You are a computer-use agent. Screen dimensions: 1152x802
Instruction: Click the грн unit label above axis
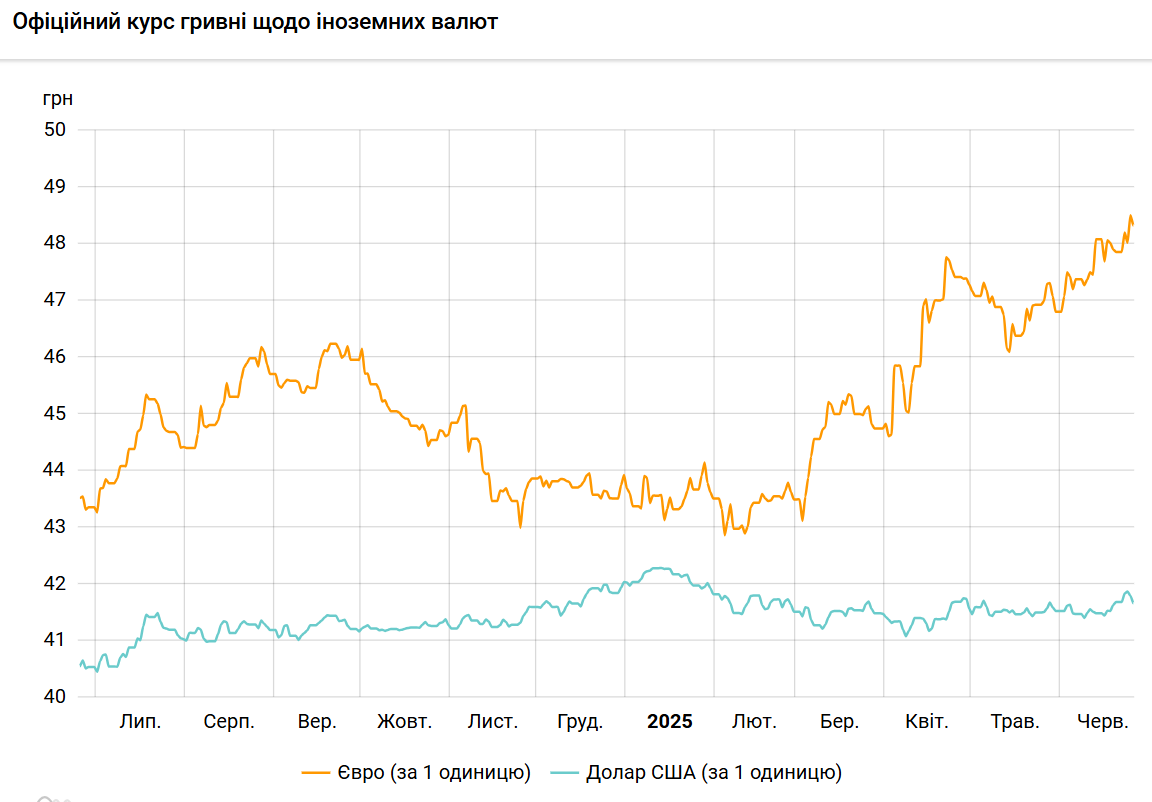[x=57, y=99]
